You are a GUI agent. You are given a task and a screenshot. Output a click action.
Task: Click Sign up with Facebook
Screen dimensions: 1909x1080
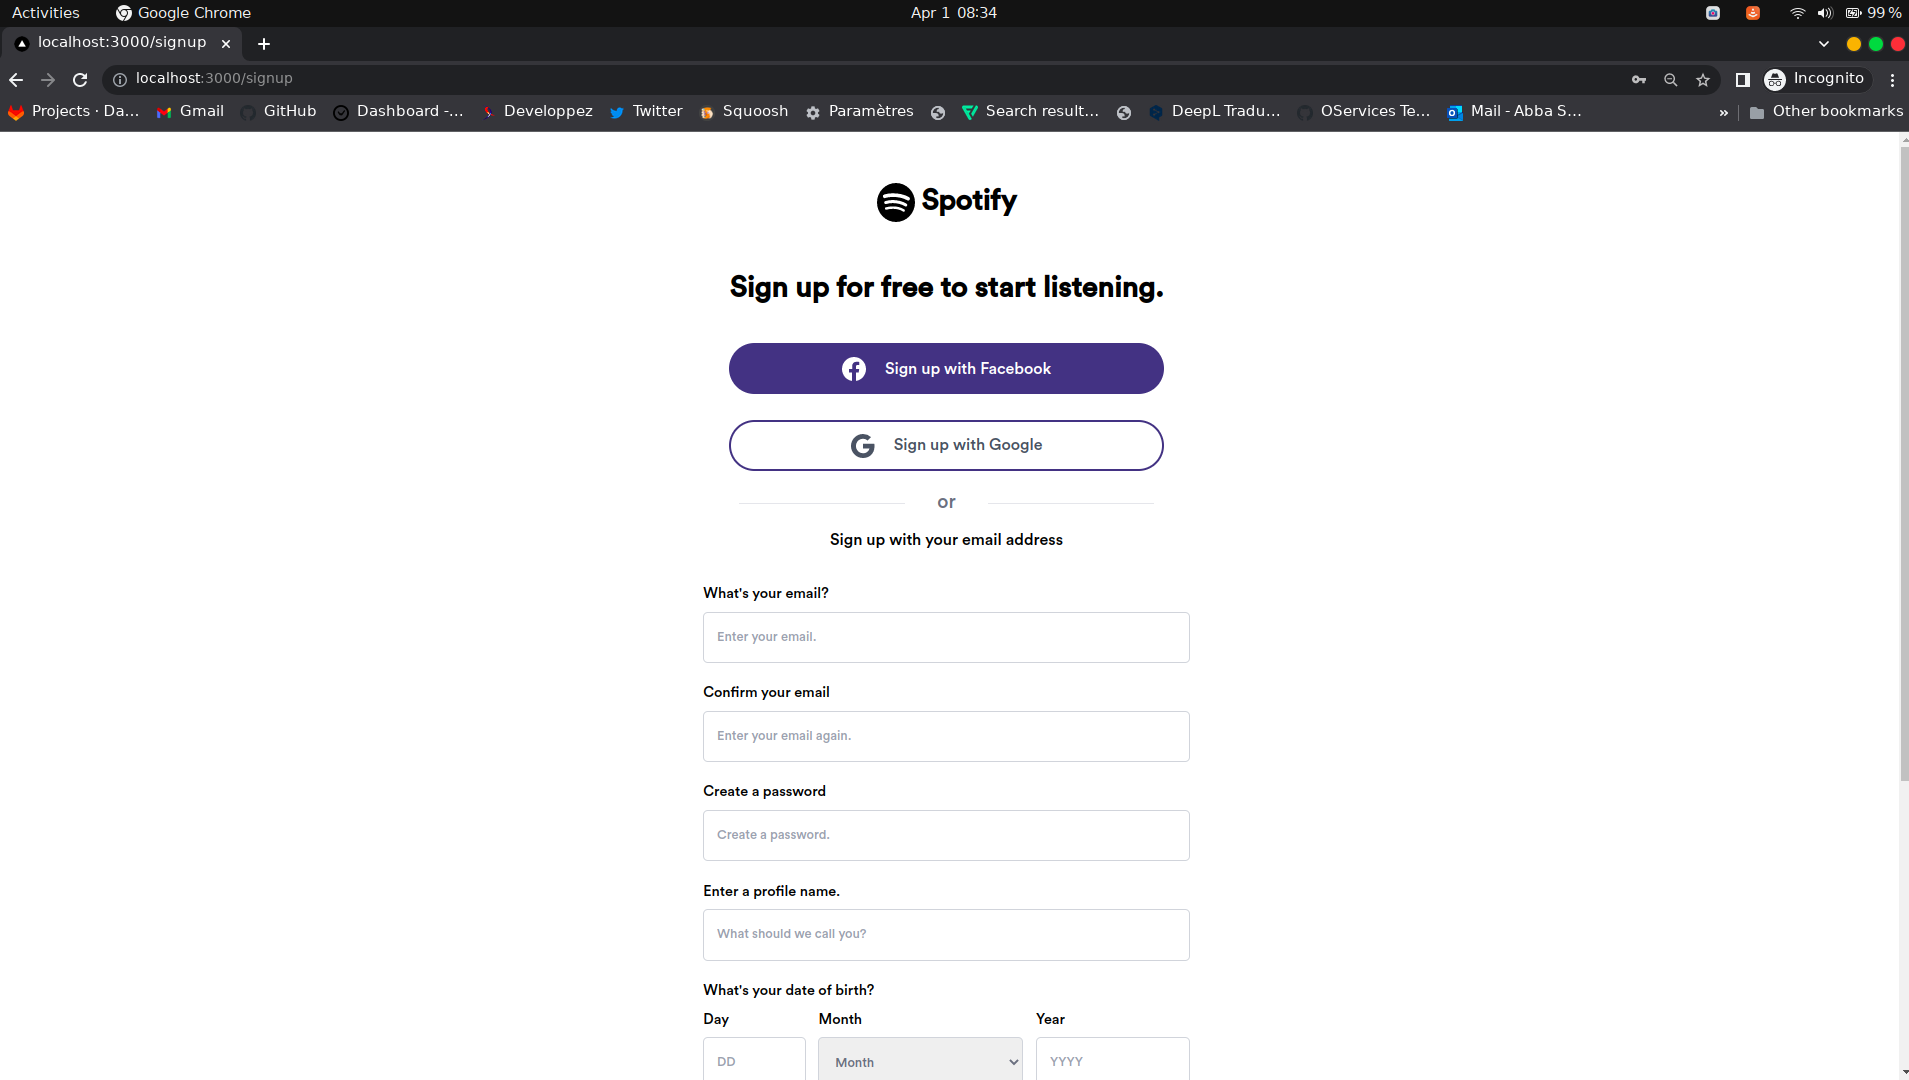click(x=944, y=368)
